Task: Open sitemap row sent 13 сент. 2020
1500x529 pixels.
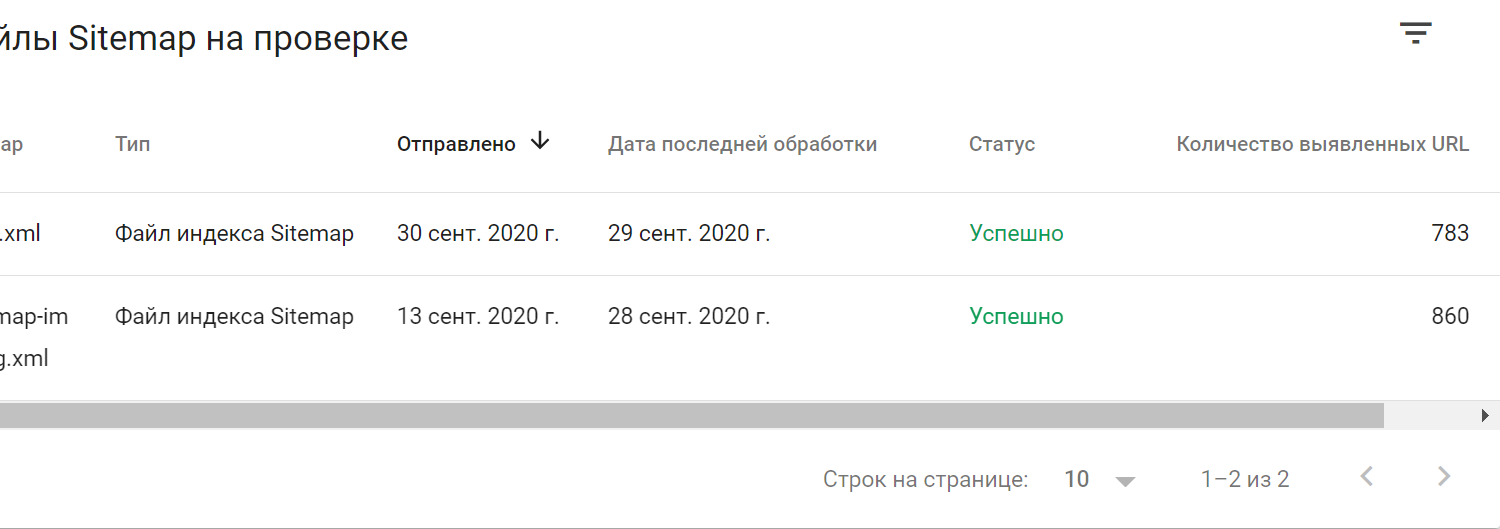Action: [478, 317]
